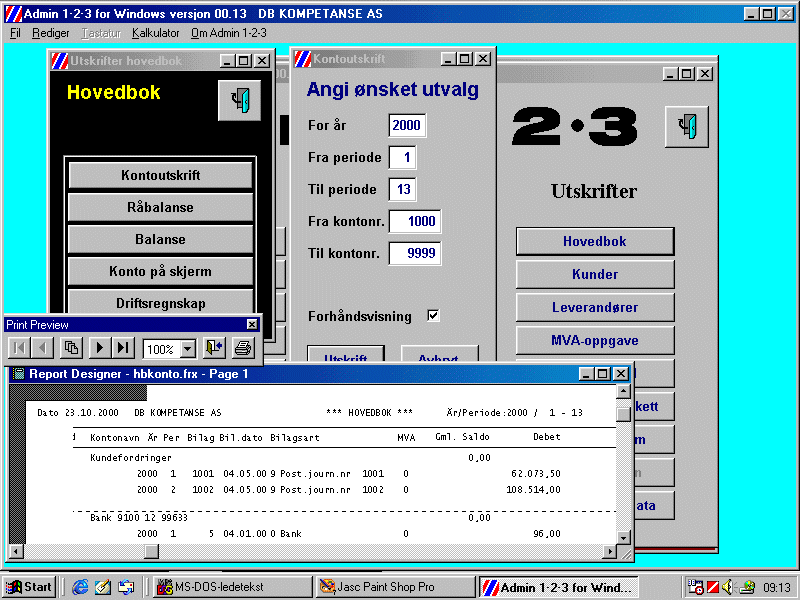Click the horizontal scrollbar thumb in Report Designer
The image size is (800, 600).
(152, 552)
